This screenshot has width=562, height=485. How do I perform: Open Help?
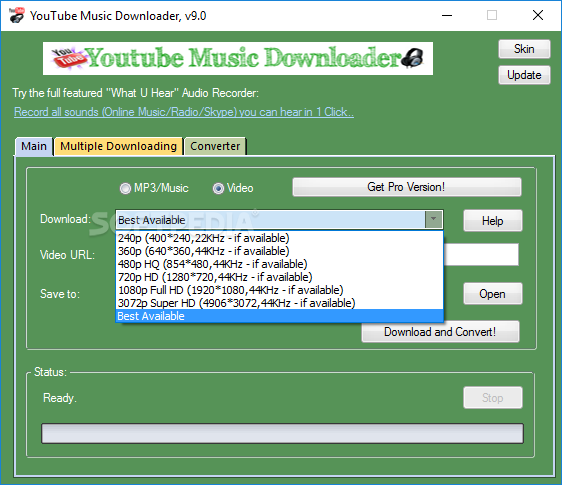(x=492, y=221)
